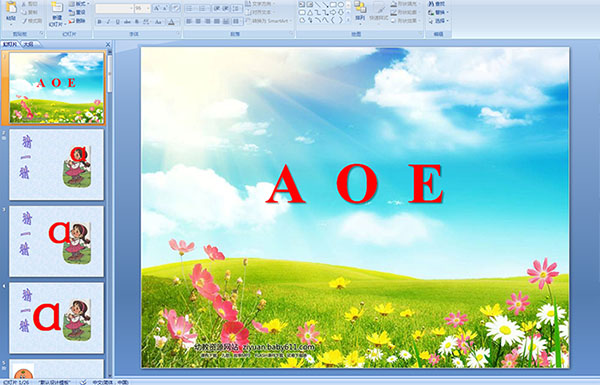Viewport: 600px width, 385px height.
Task: Pick the Rectangle shape from the shapes gallery
Action: [333, 4]
